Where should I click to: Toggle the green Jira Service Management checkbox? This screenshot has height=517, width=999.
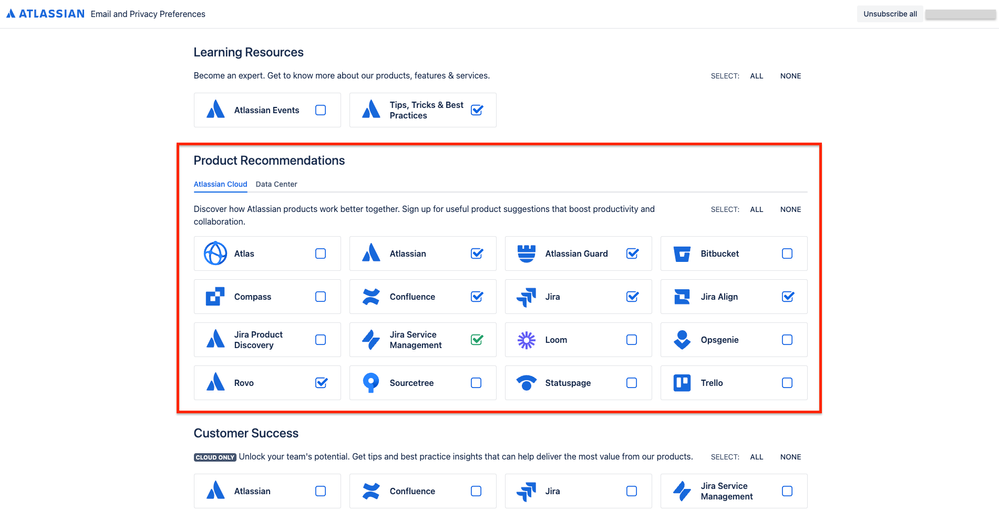coord(477,340)
